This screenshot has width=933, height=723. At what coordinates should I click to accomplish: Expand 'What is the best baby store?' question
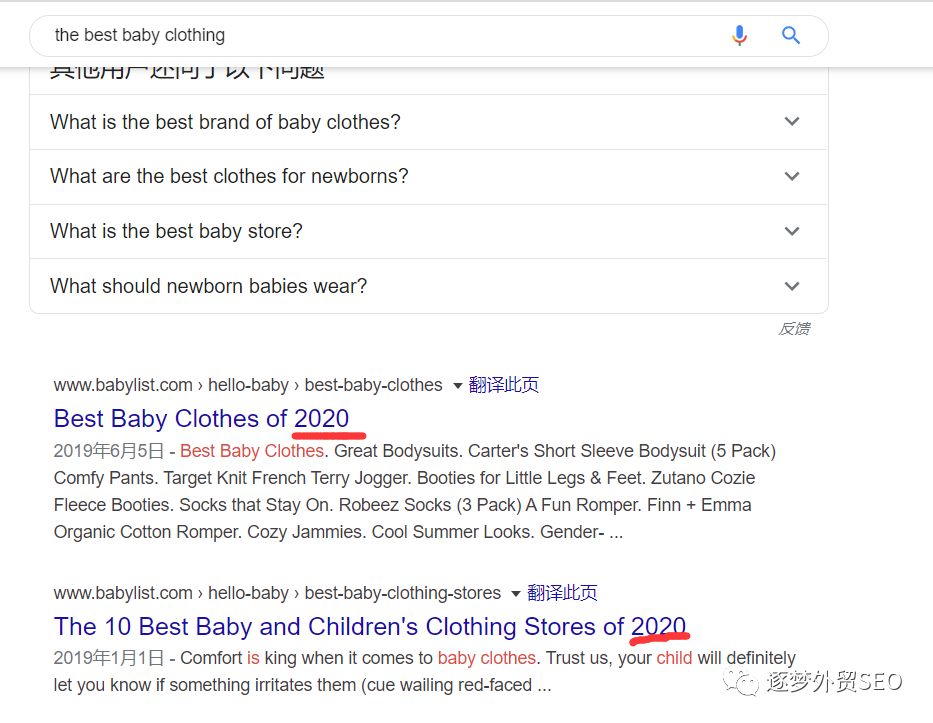(x=428, y=231)
